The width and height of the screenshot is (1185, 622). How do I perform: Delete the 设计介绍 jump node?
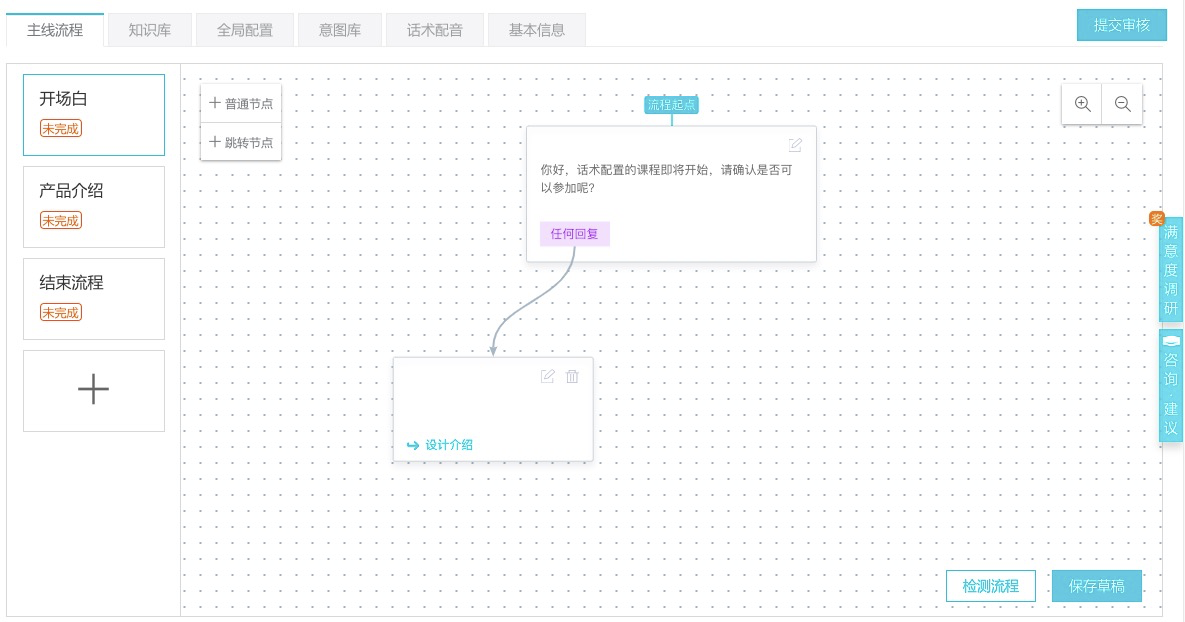coord(572,376)
